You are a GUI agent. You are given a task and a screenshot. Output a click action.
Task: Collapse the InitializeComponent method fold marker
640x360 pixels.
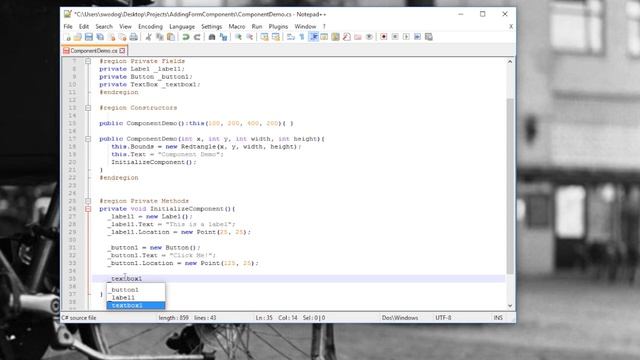point(88,209)
